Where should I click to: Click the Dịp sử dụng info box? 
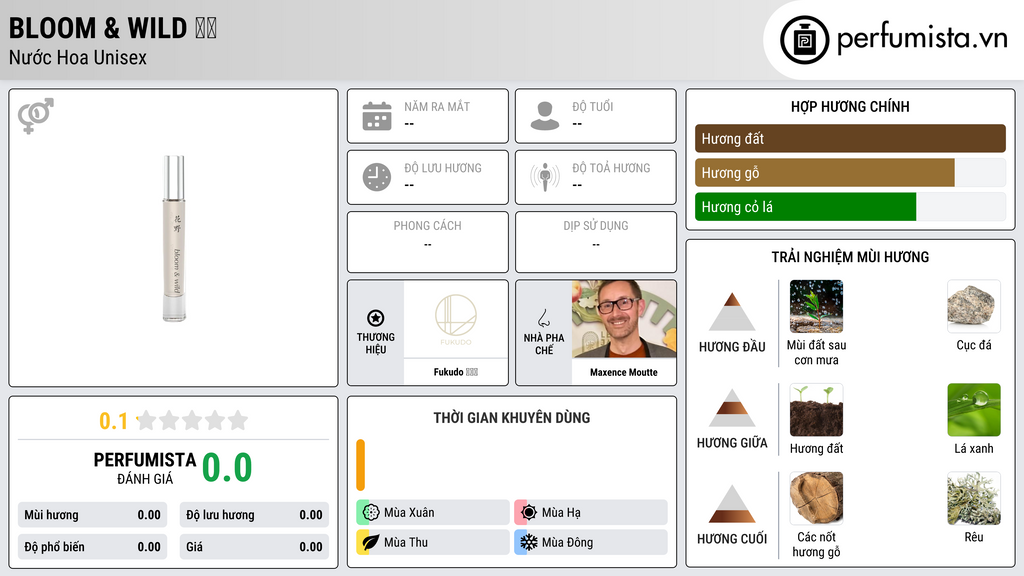[x=596, y=242]
